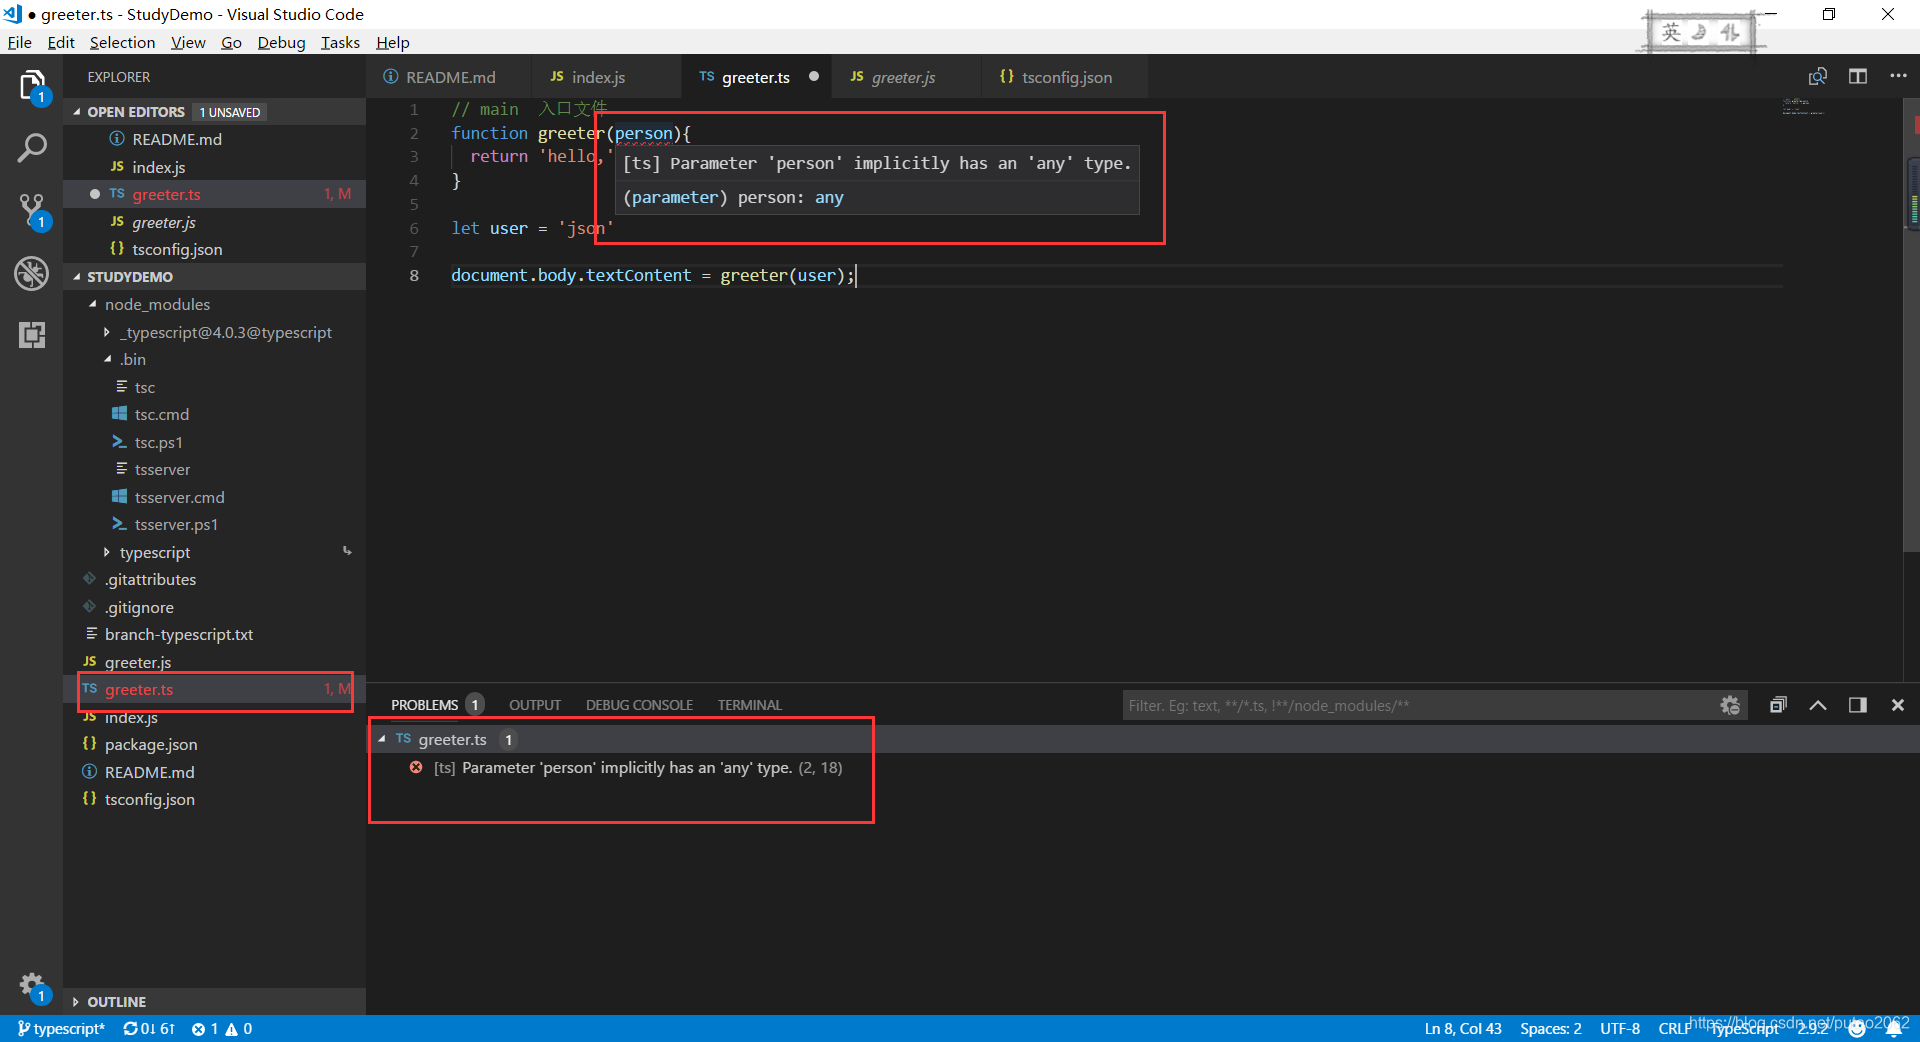Click Ln 8, Col 43 in status bar
Image resolution: width=1920 pixels, height=1042 pixels.
click(x=1463, y=1029)
